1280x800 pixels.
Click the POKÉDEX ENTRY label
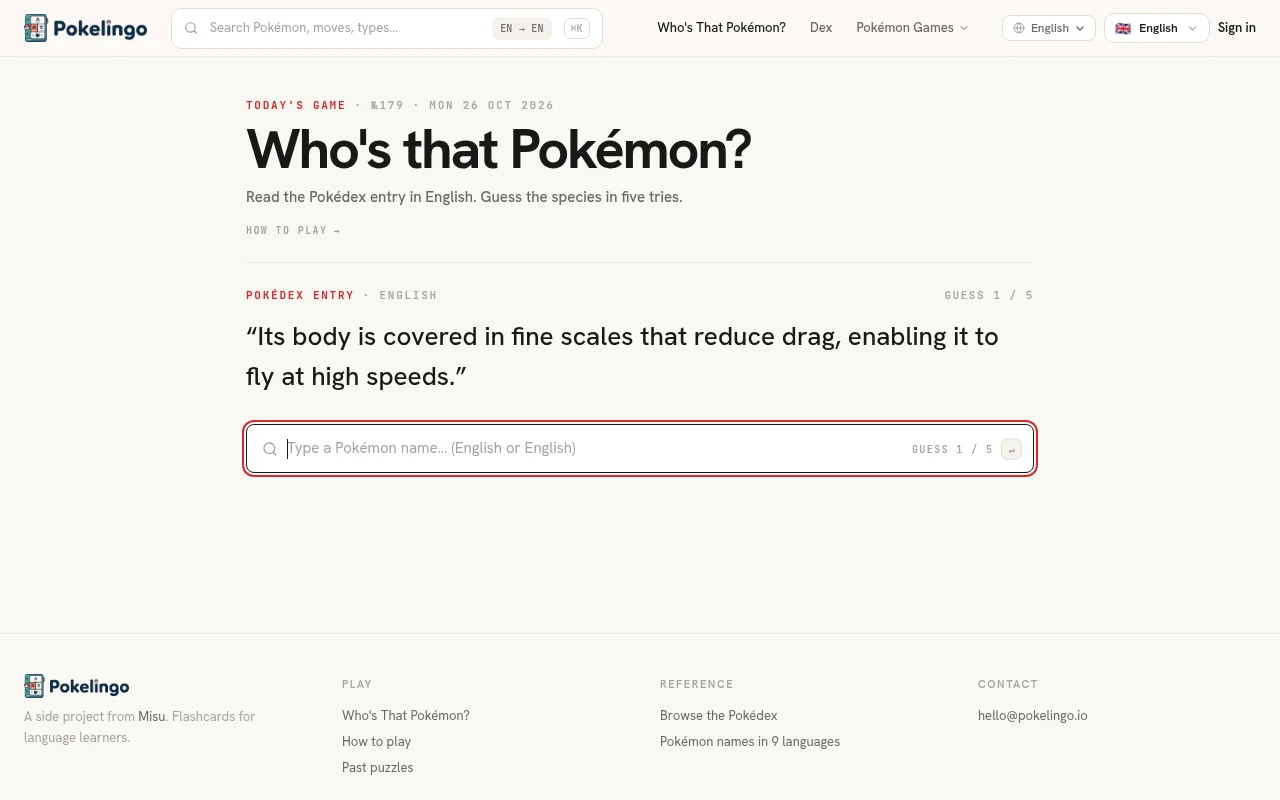pyautogui.click(x=300, y=296)
